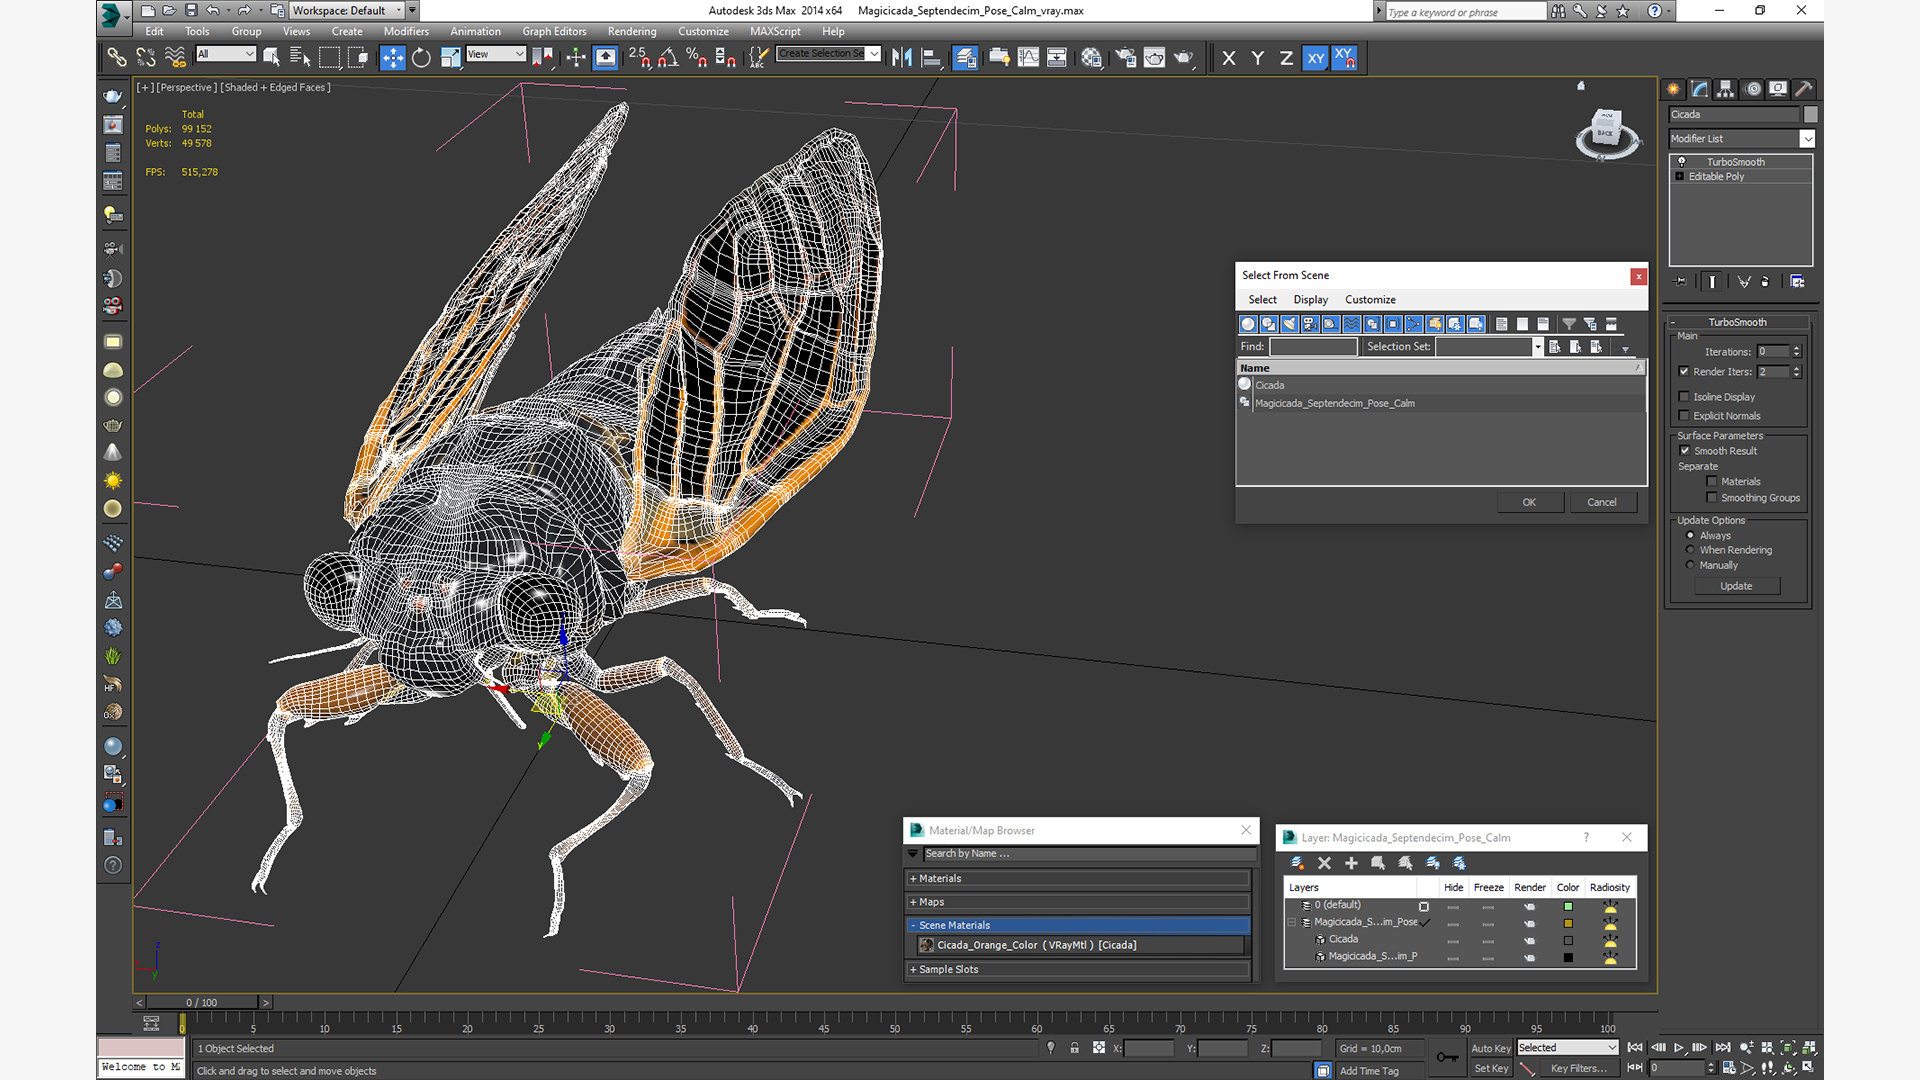The image size is (1920, 1080).
Task: Toggle Render Iters checkbox
Action: [x=1684, y=372]
